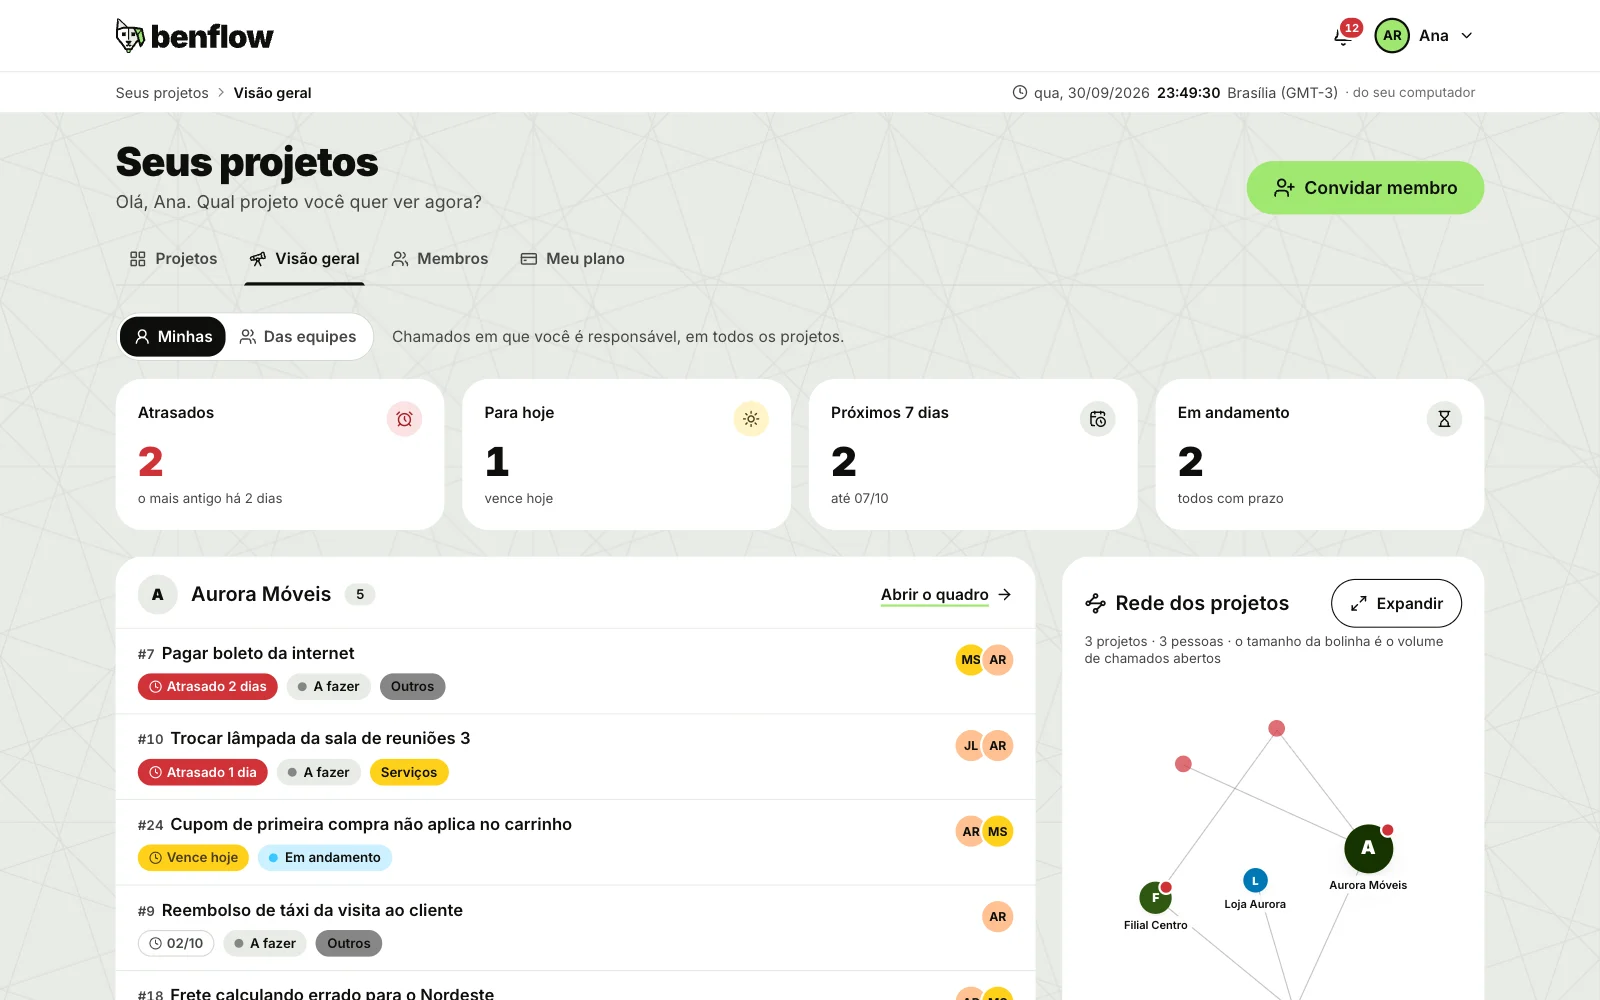Go to Seus projetos breadcrumb

click(x=162, y=93)
